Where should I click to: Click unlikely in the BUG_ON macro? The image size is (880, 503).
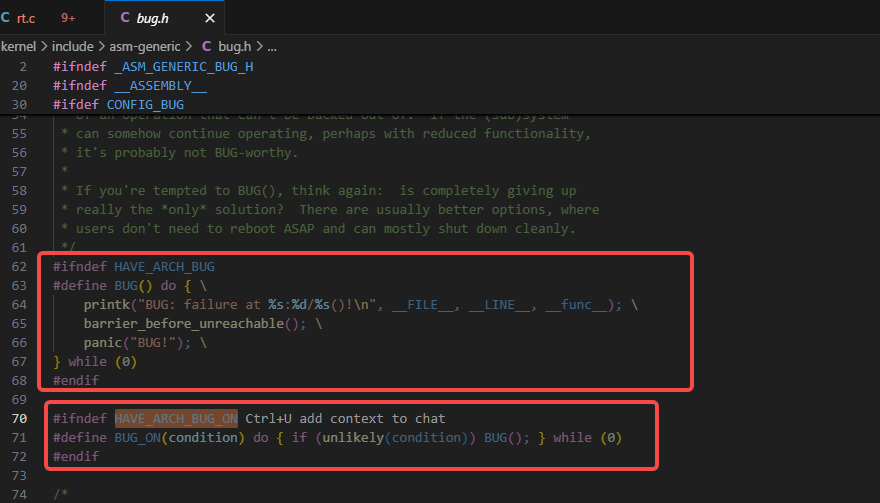pyautogui.click(x=353, y=438)
